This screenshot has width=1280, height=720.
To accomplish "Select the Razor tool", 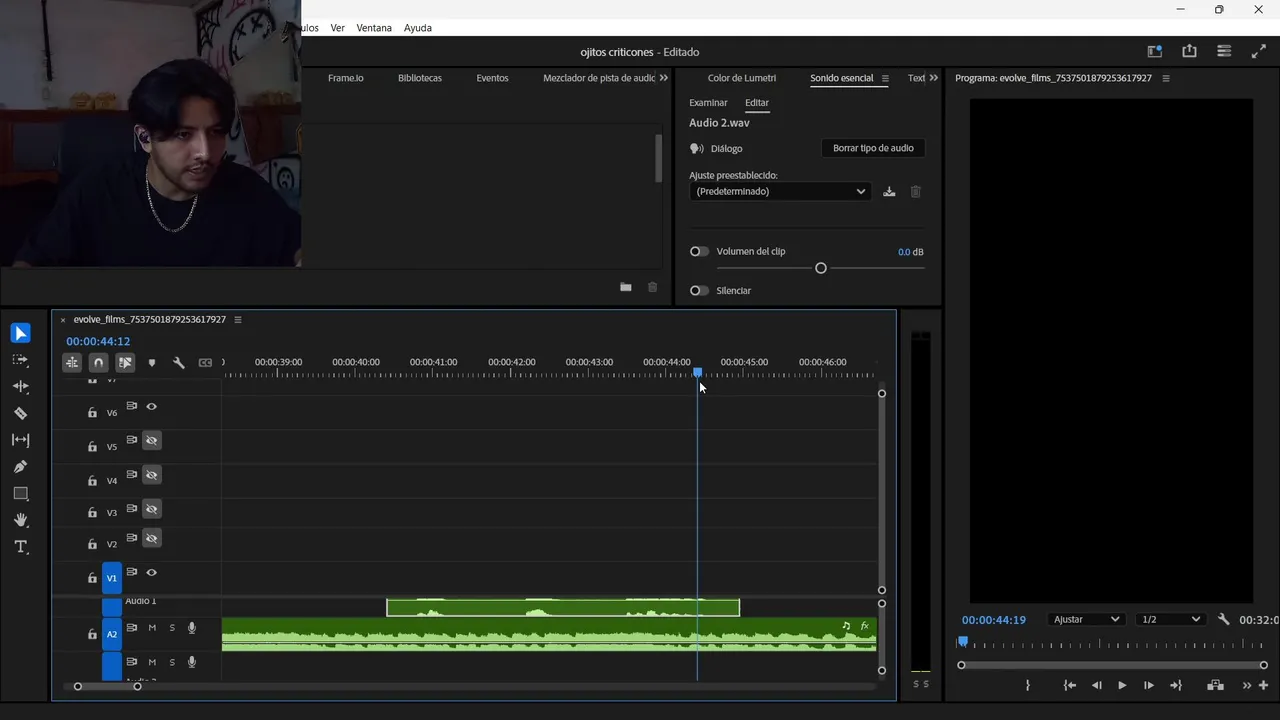I will coord(20,413).
